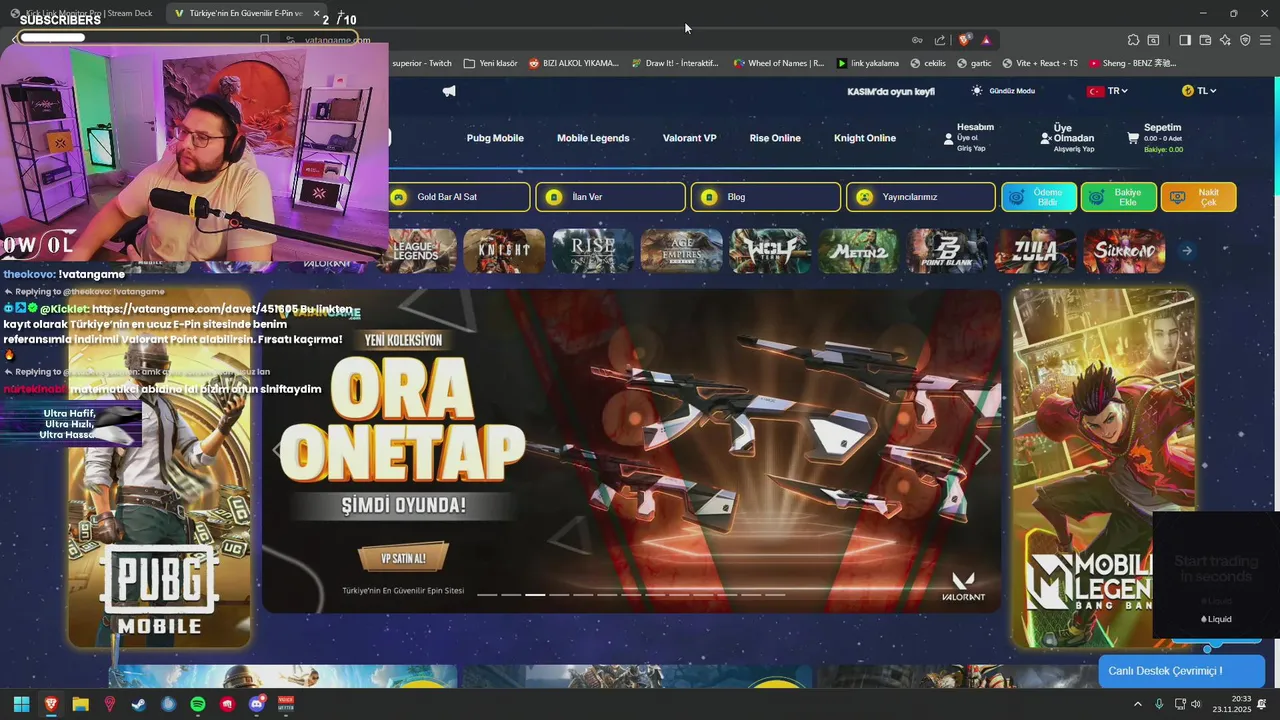Open Mobile Legends menu item
Screen dimensions: 1280x720
(x=593, y=138)
